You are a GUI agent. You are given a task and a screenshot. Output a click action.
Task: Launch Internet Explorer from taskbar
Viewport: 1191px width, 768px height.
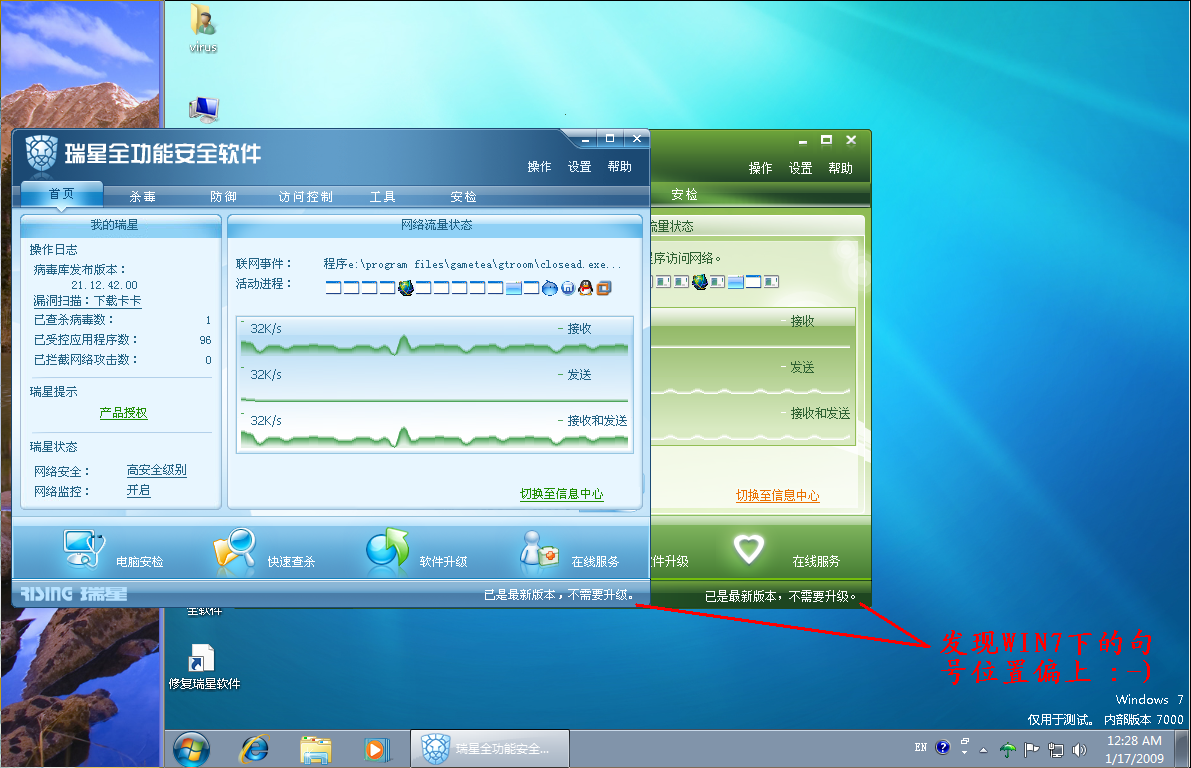point(254,749)
